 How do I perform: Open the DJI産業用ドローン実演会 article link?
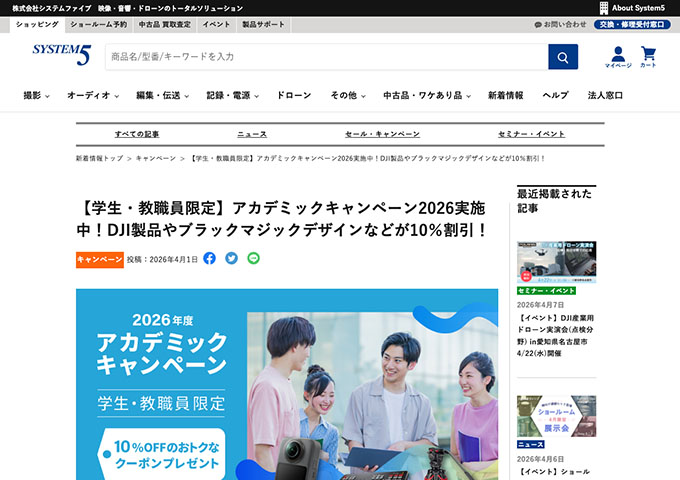pyautogui.click(x=556, y=336)
